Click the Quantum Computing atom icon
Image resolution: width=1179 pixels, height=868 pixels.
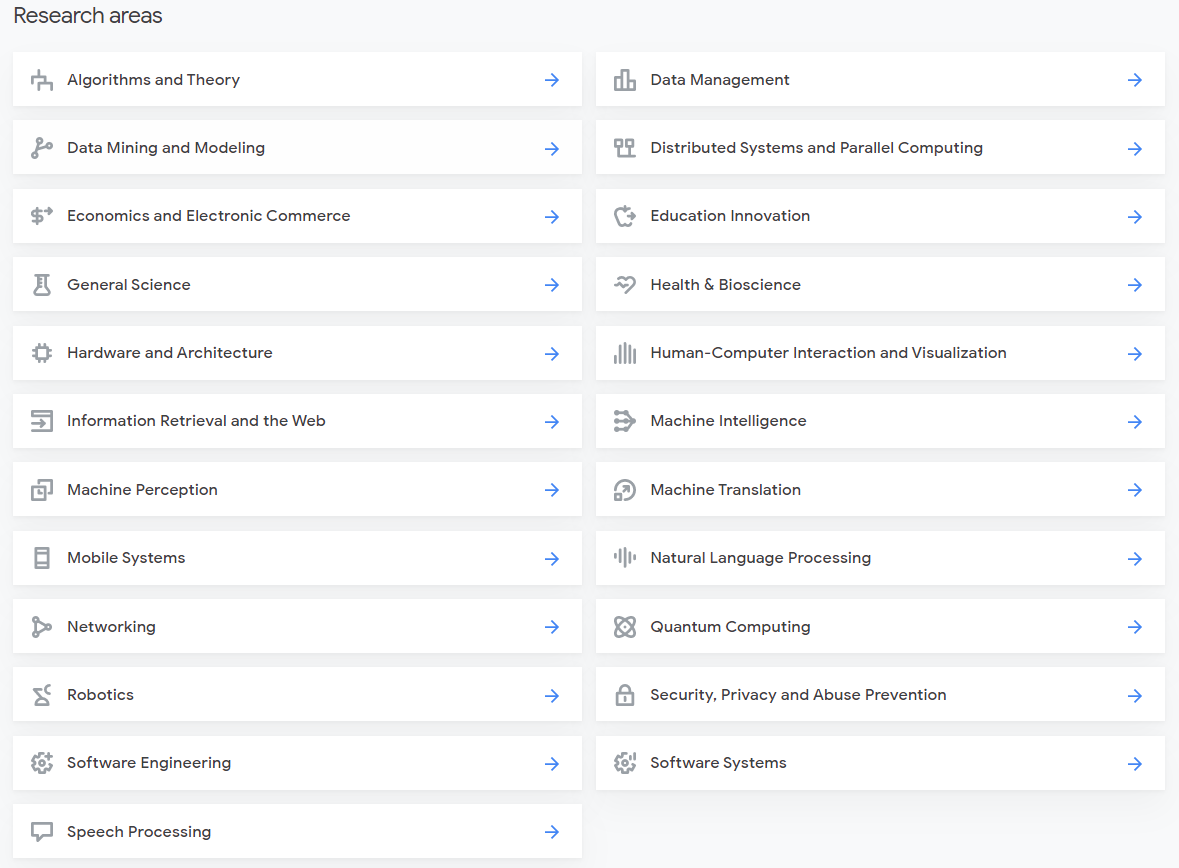click(625, 627)
